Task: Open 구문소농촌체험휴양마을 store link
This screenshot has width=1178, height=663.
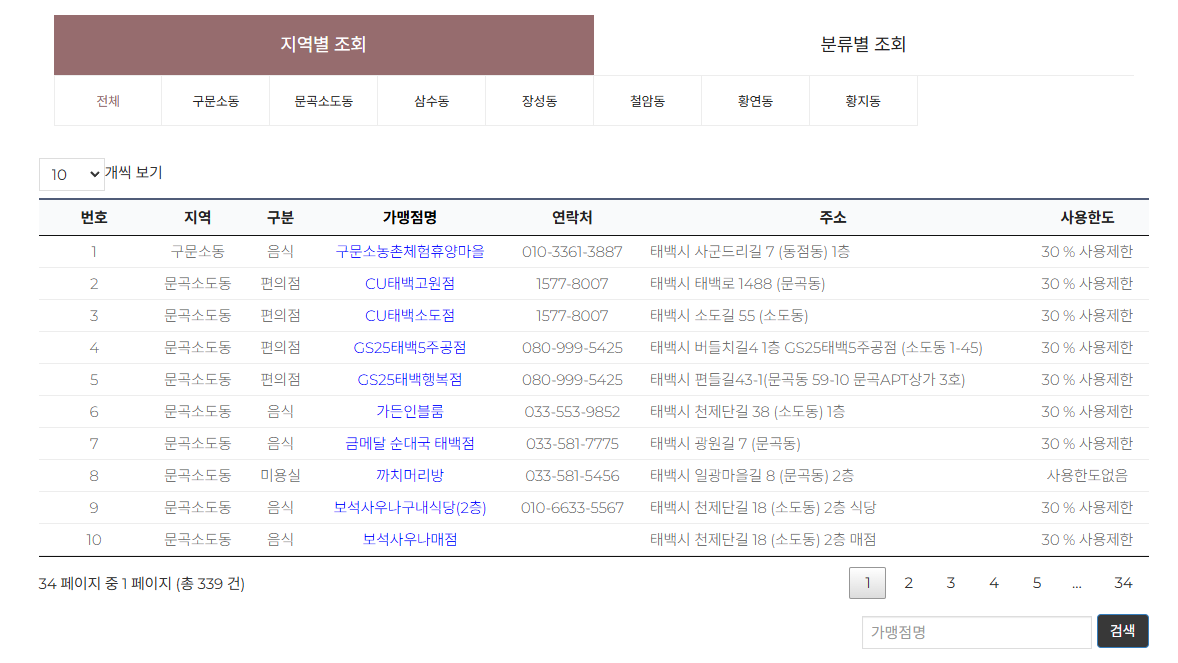Action: pyautogui.click(x=409, y=252)
